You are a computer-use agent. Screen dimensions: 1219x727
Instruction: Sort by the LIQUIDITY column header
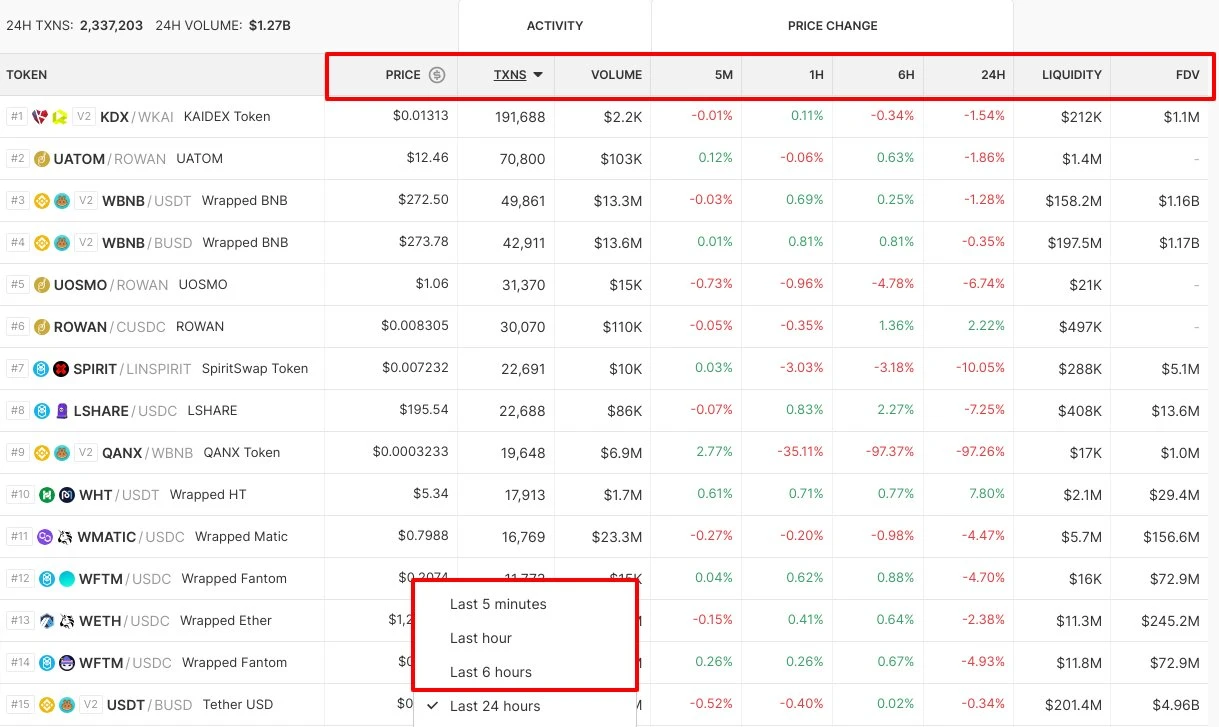(x=1072, y=75)
